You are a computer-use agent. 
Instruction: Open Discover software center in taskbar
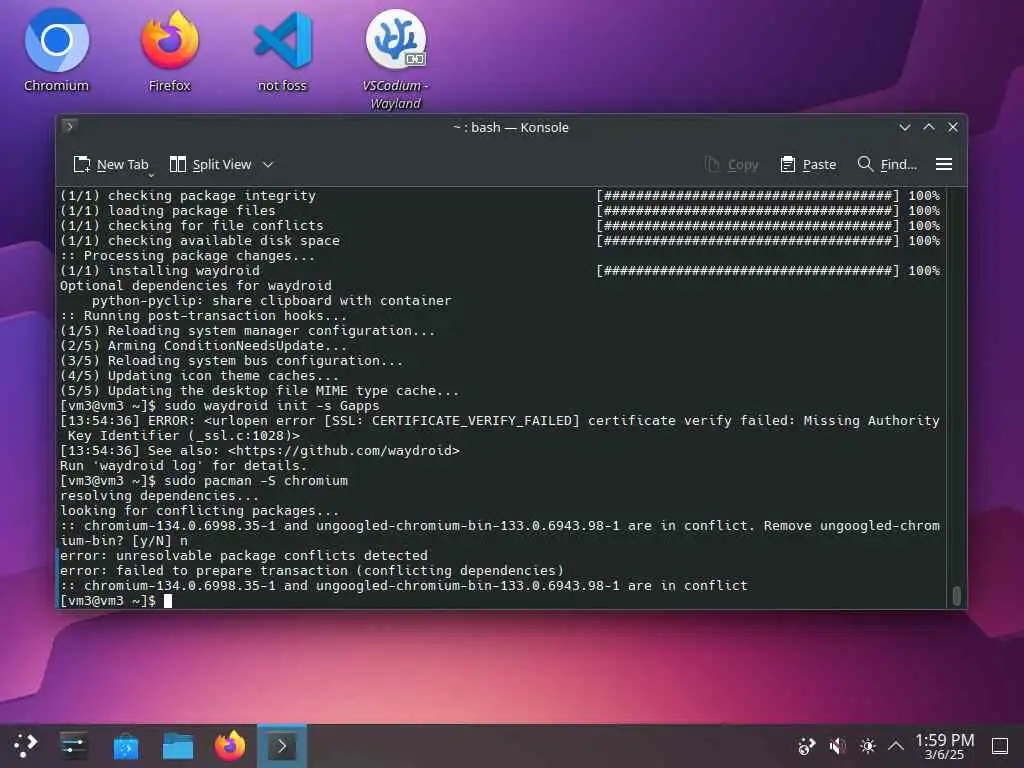[x=125, y=746]
